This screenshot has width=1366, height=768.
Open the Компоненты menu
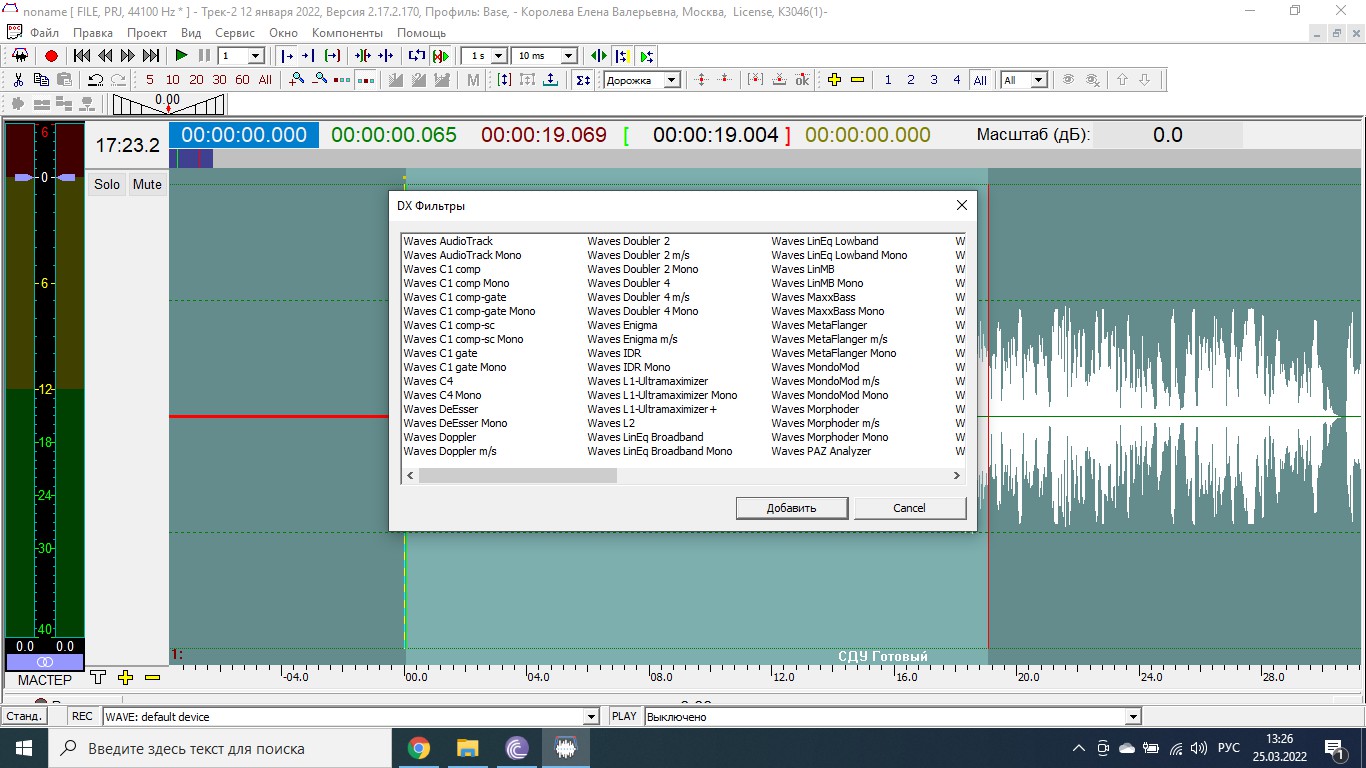347,33
